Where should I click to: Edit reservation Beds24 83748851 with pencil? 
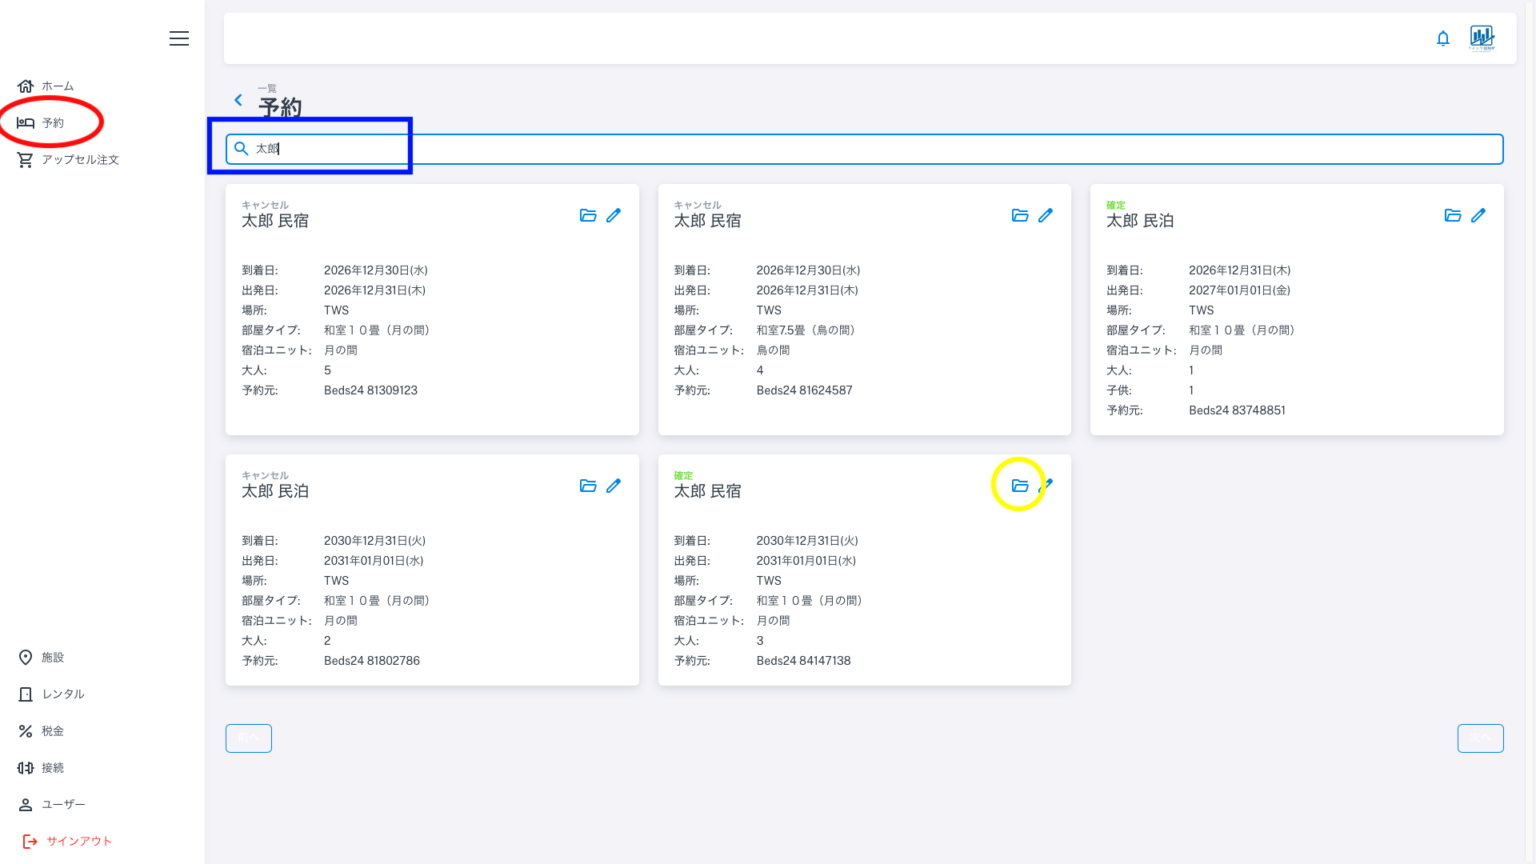click(x=1479, y=216)
